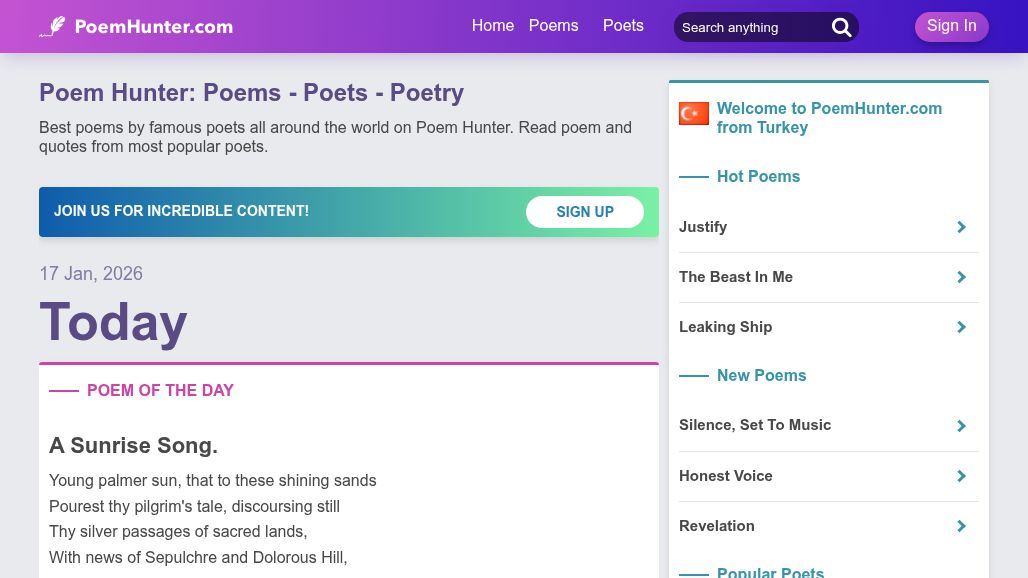Focus the Search anything input field
The width and height of the screenshot is (1028, 578).
[750, 28]
